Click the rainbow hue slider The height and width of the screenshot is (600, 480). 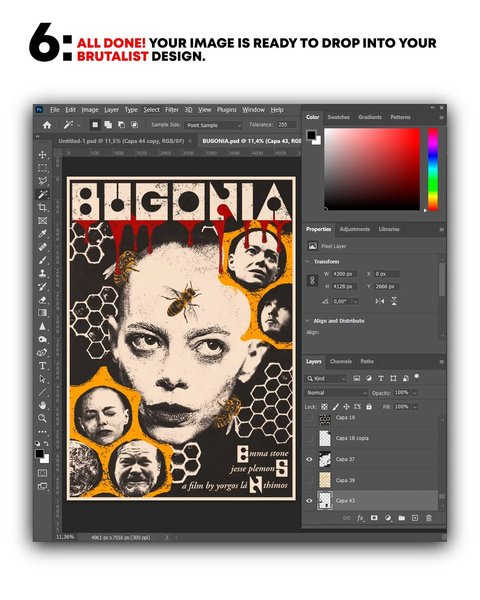(433, 169)
